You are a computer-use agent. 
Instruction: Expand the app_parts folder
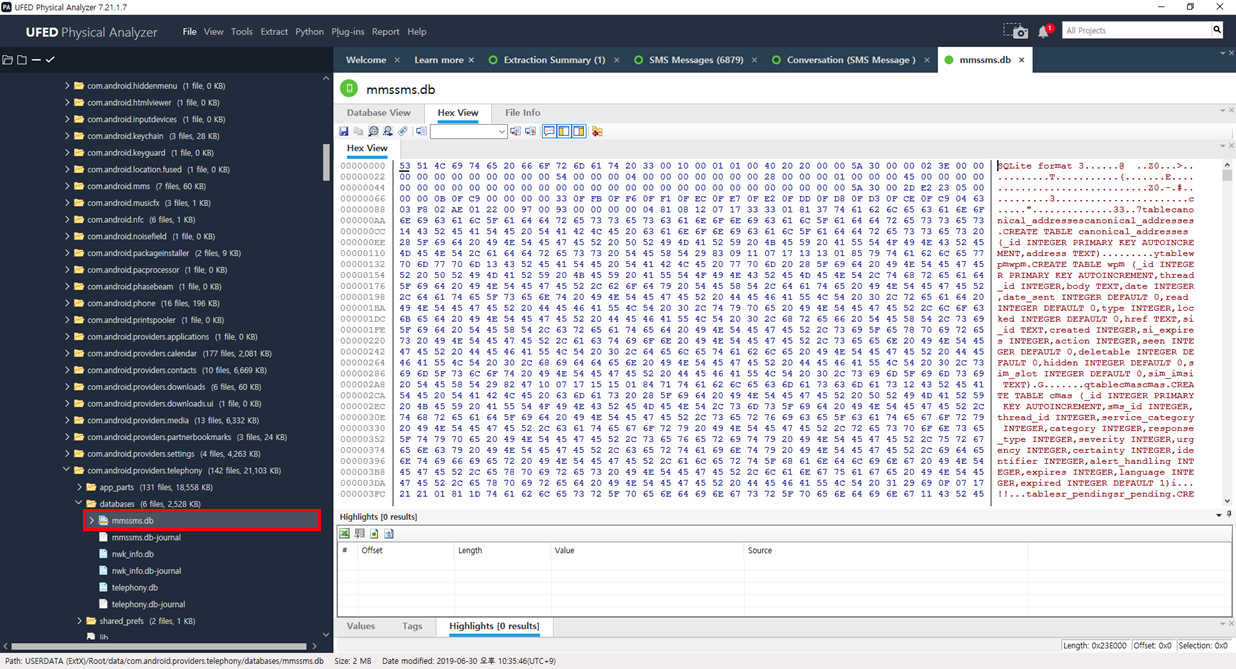[x=79, y=487]
